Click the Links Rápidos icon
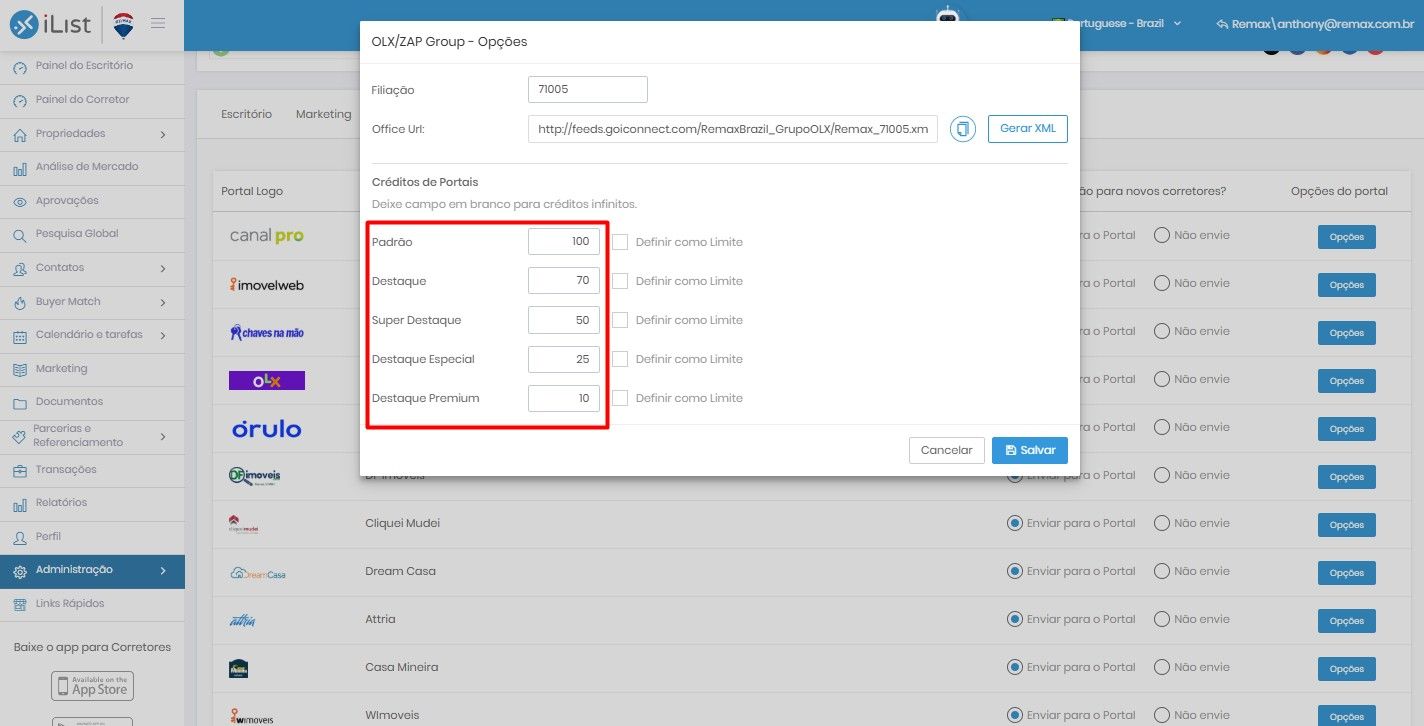Screen dimensions: 1424x726 tap(20, 604)
